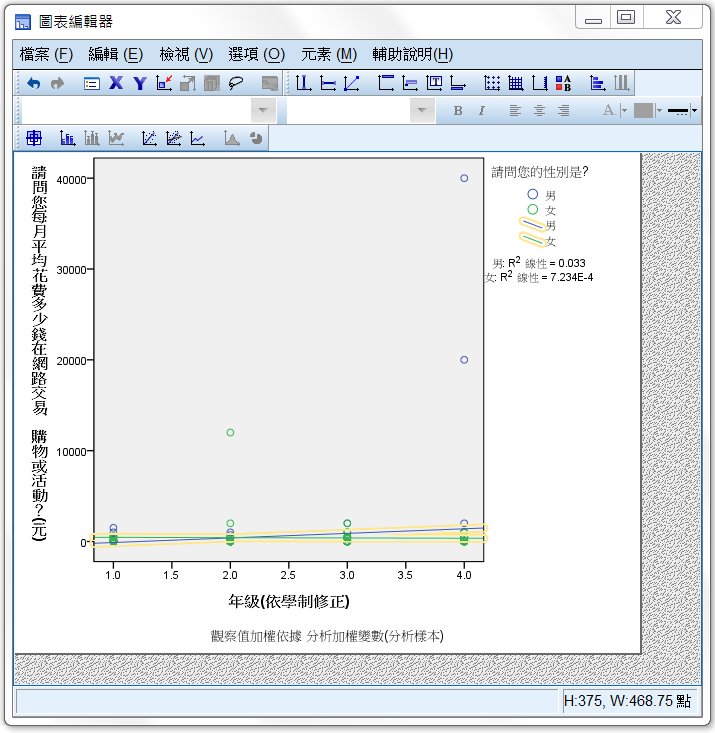Open the line style dropdown arrow
The height and width of the screenshot is (733, 715).
[x=695, y=111]
